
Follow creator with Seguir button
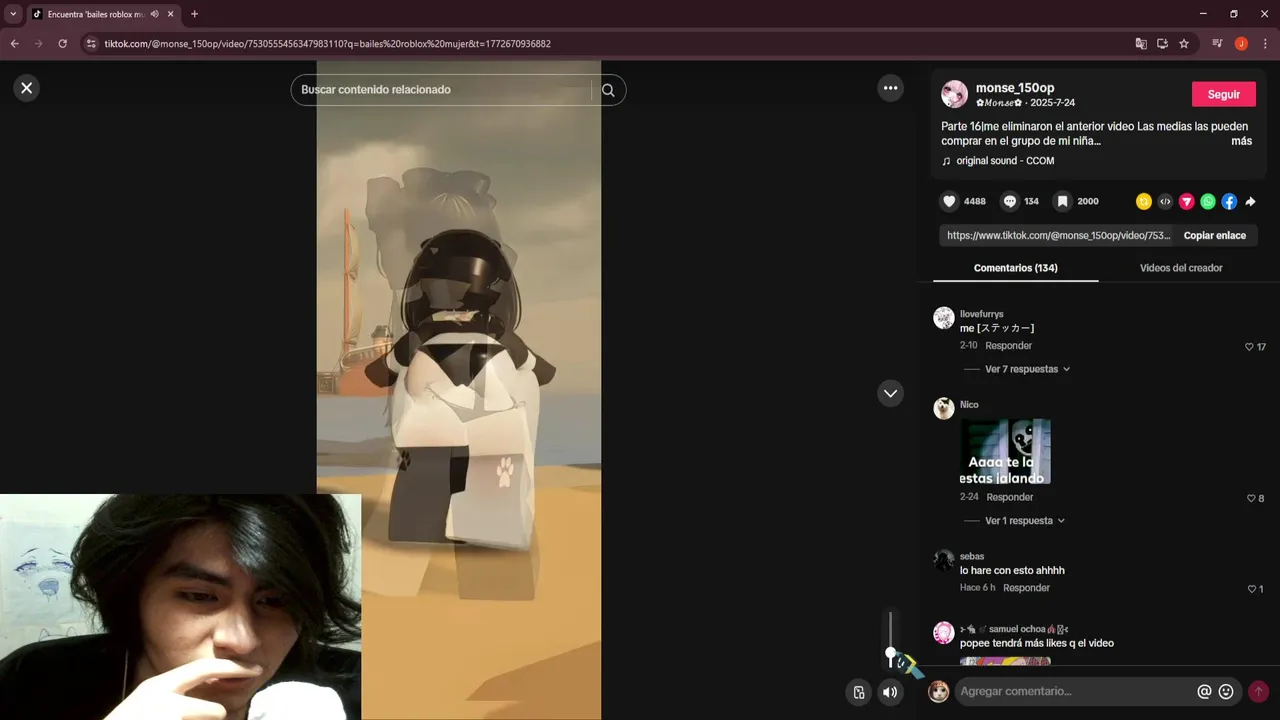tap(1223, 94)
